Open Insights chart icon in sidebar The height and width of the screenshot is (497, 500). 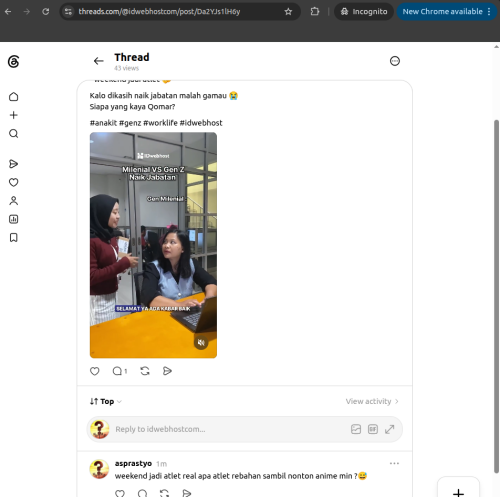click(x=13, y=219)
